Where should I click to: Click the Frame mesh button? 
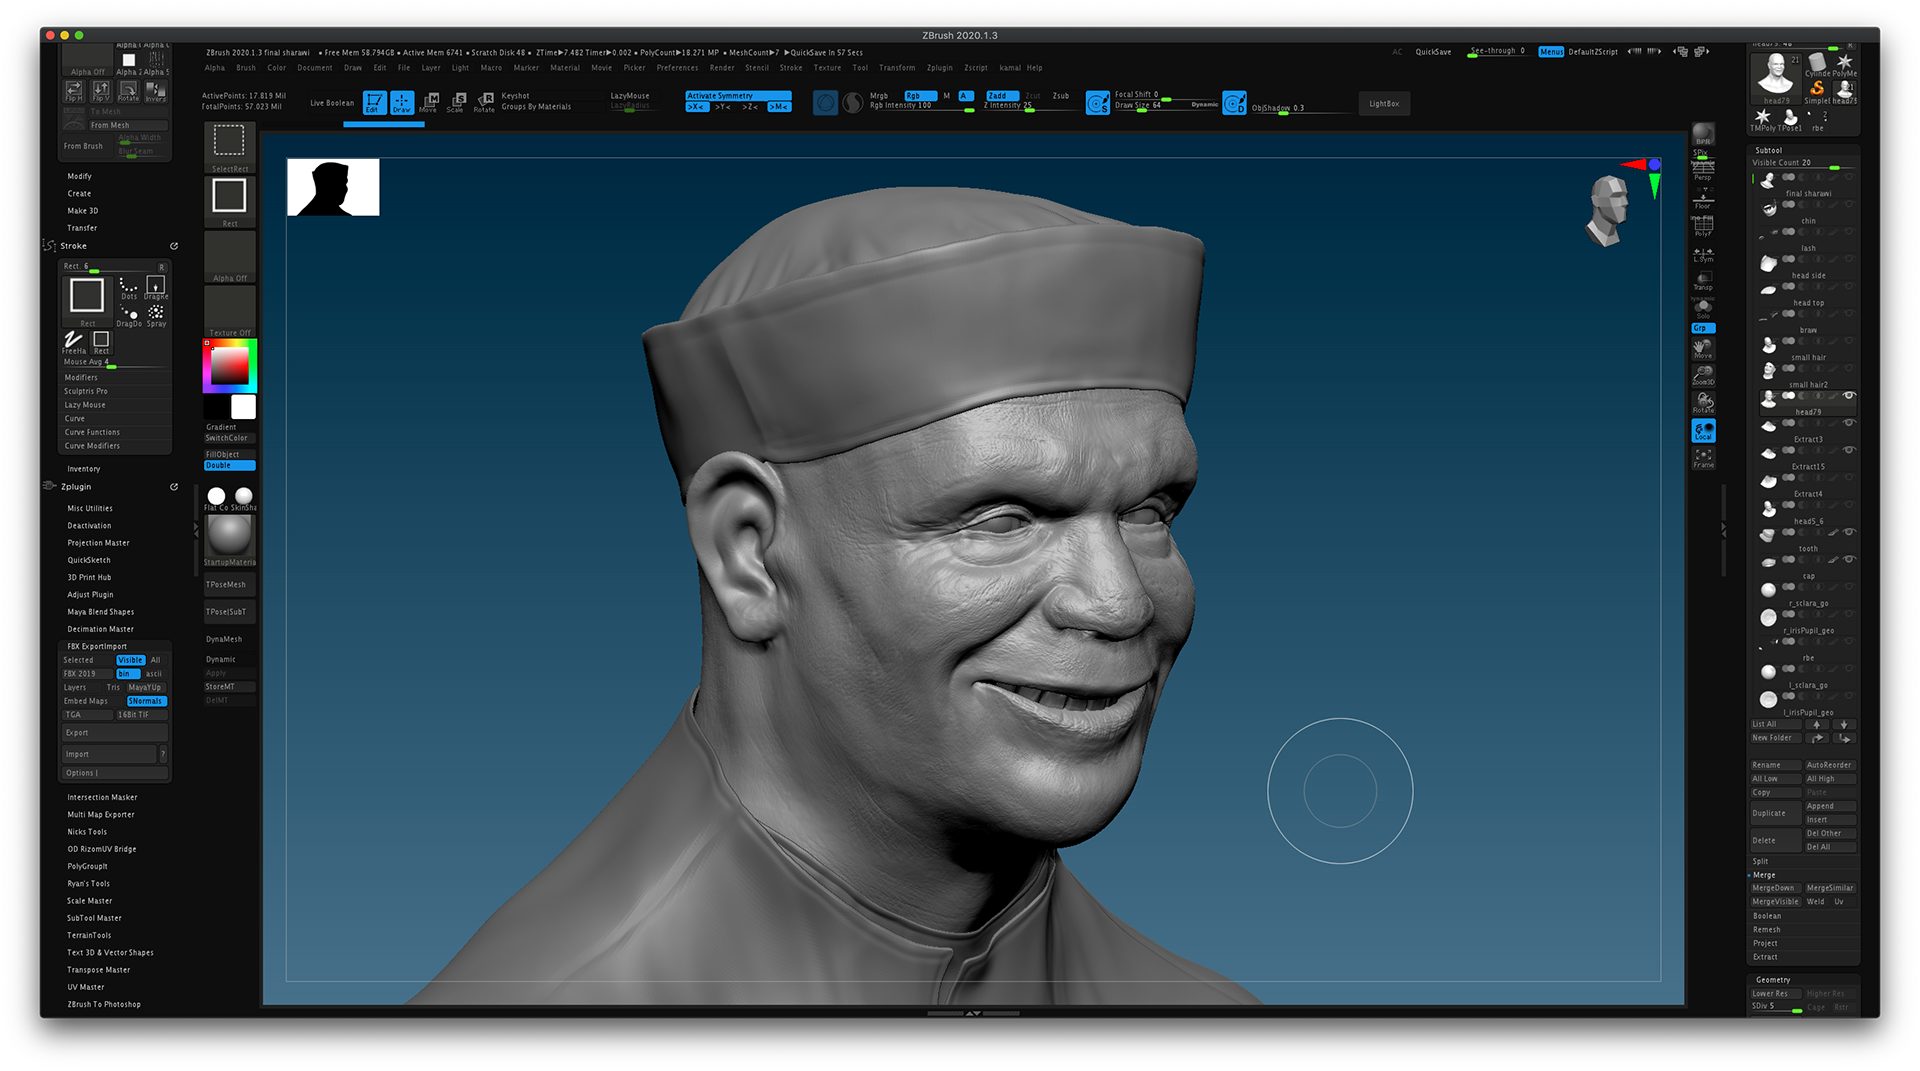[1703, 458]
